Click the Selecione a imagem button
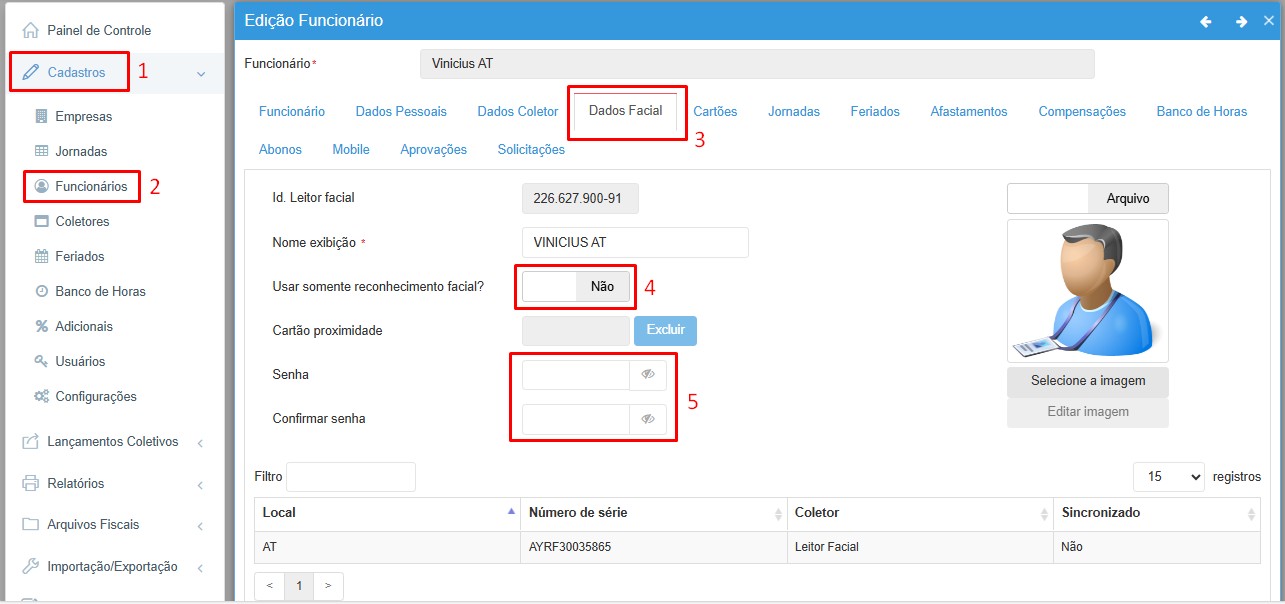This screenshot has height=604, width=1285. click(x=1088, y=381)
